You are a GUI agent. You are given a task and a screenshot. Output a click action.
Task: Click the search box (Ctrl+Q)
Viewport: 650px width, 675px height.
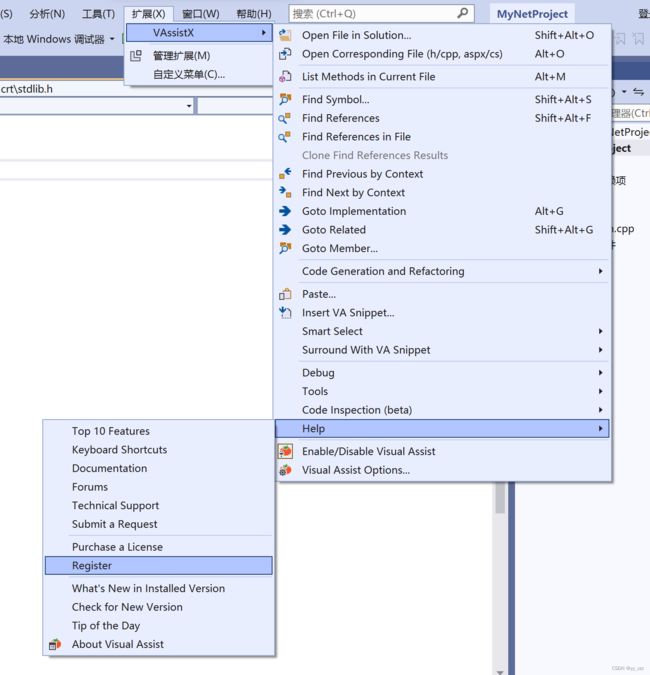(x=381, y=14)
